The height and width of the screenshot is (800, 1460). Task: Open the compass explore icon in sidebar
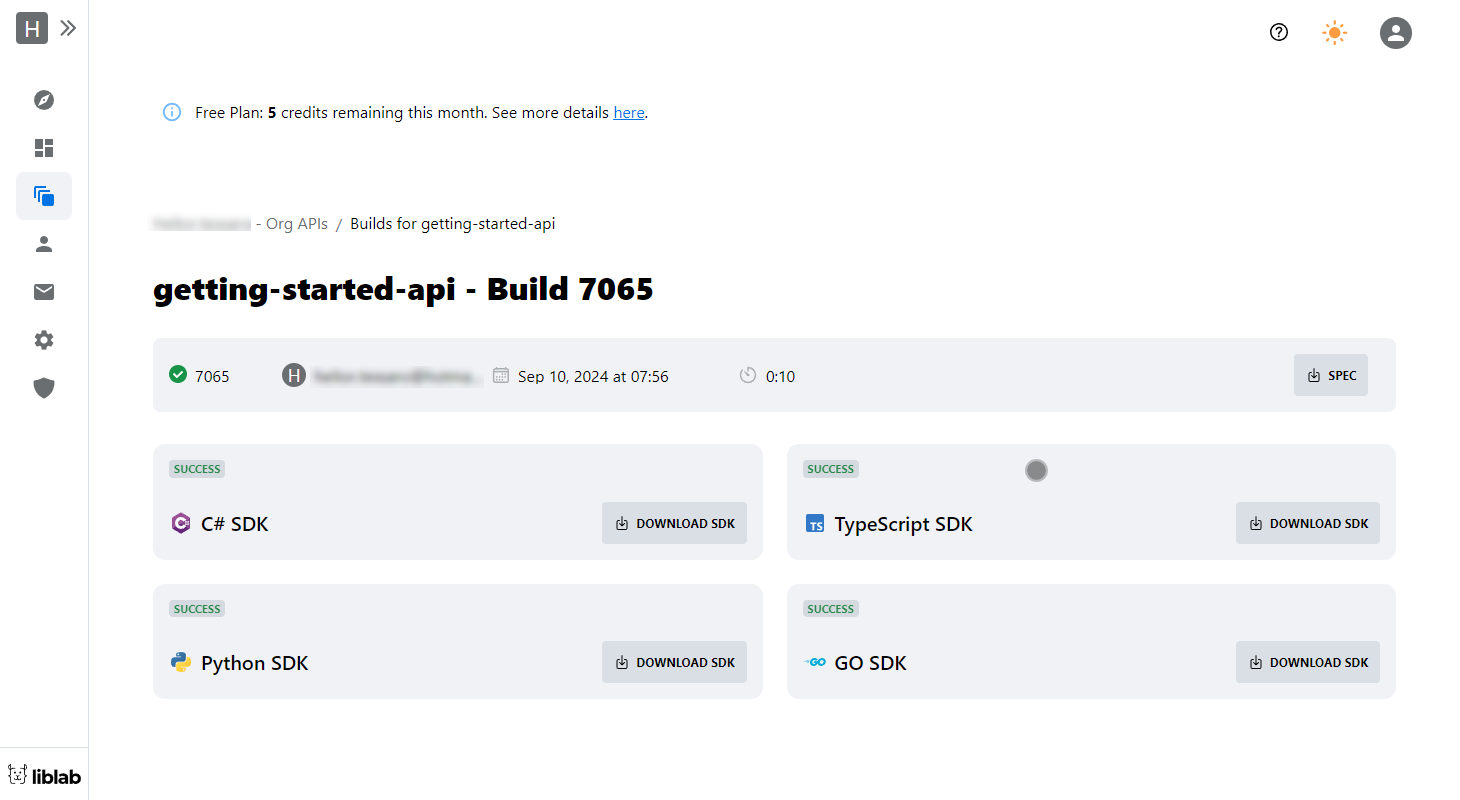(44, 100)
